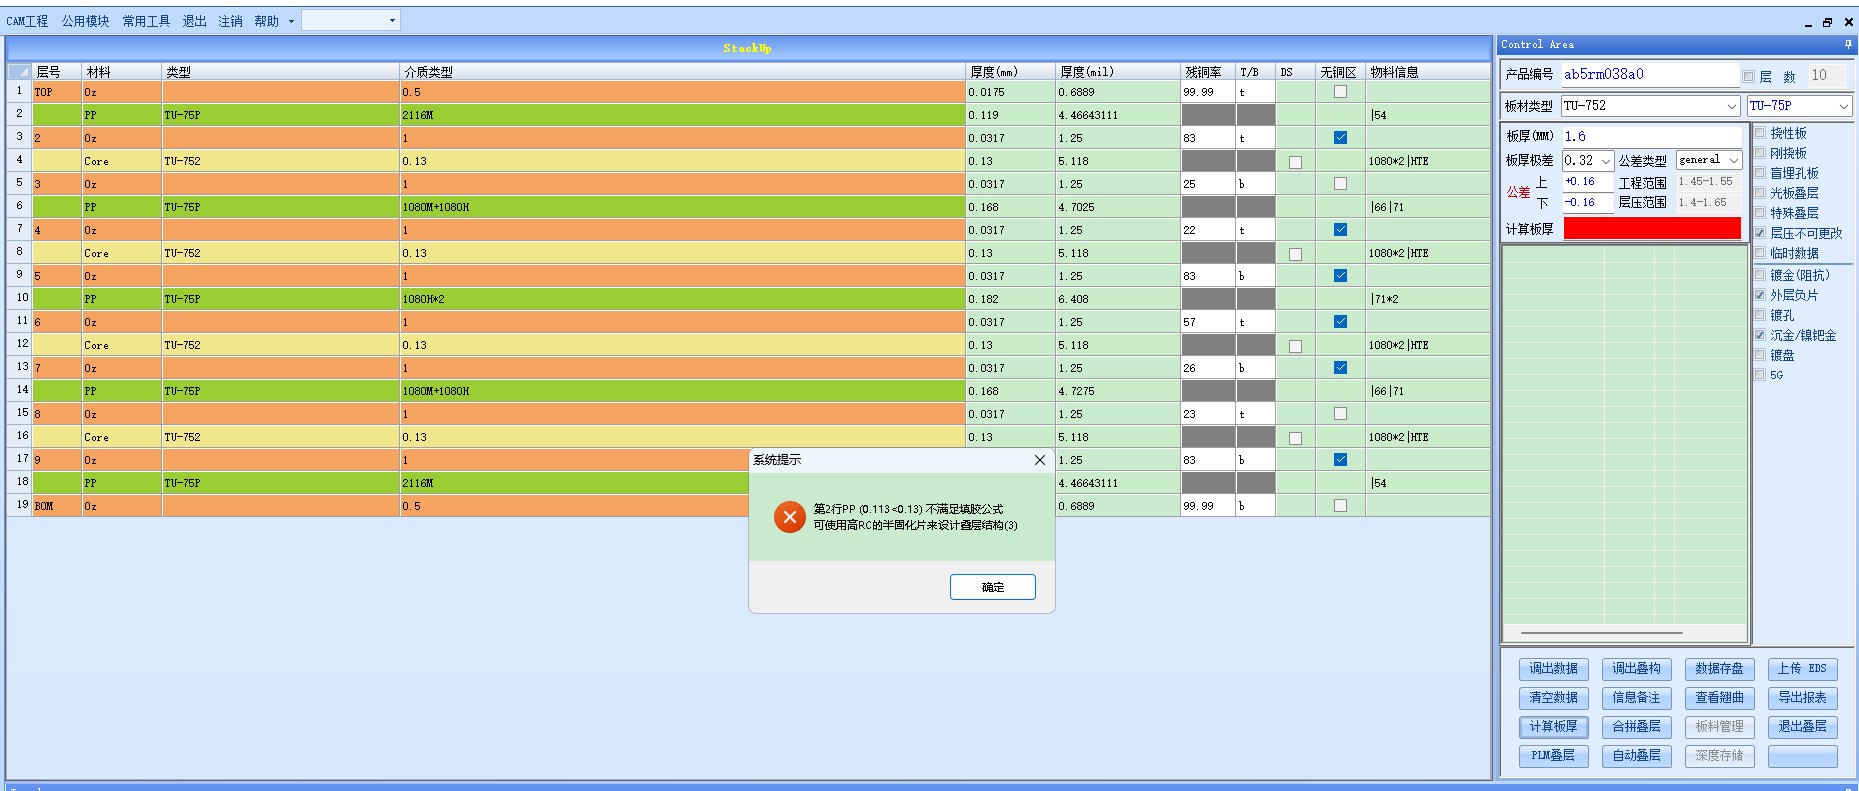Viewport: 1859px width, 791px height.
Task: Enable the 光板叠层 checkbox
Action: click(x=1760, y=193)
